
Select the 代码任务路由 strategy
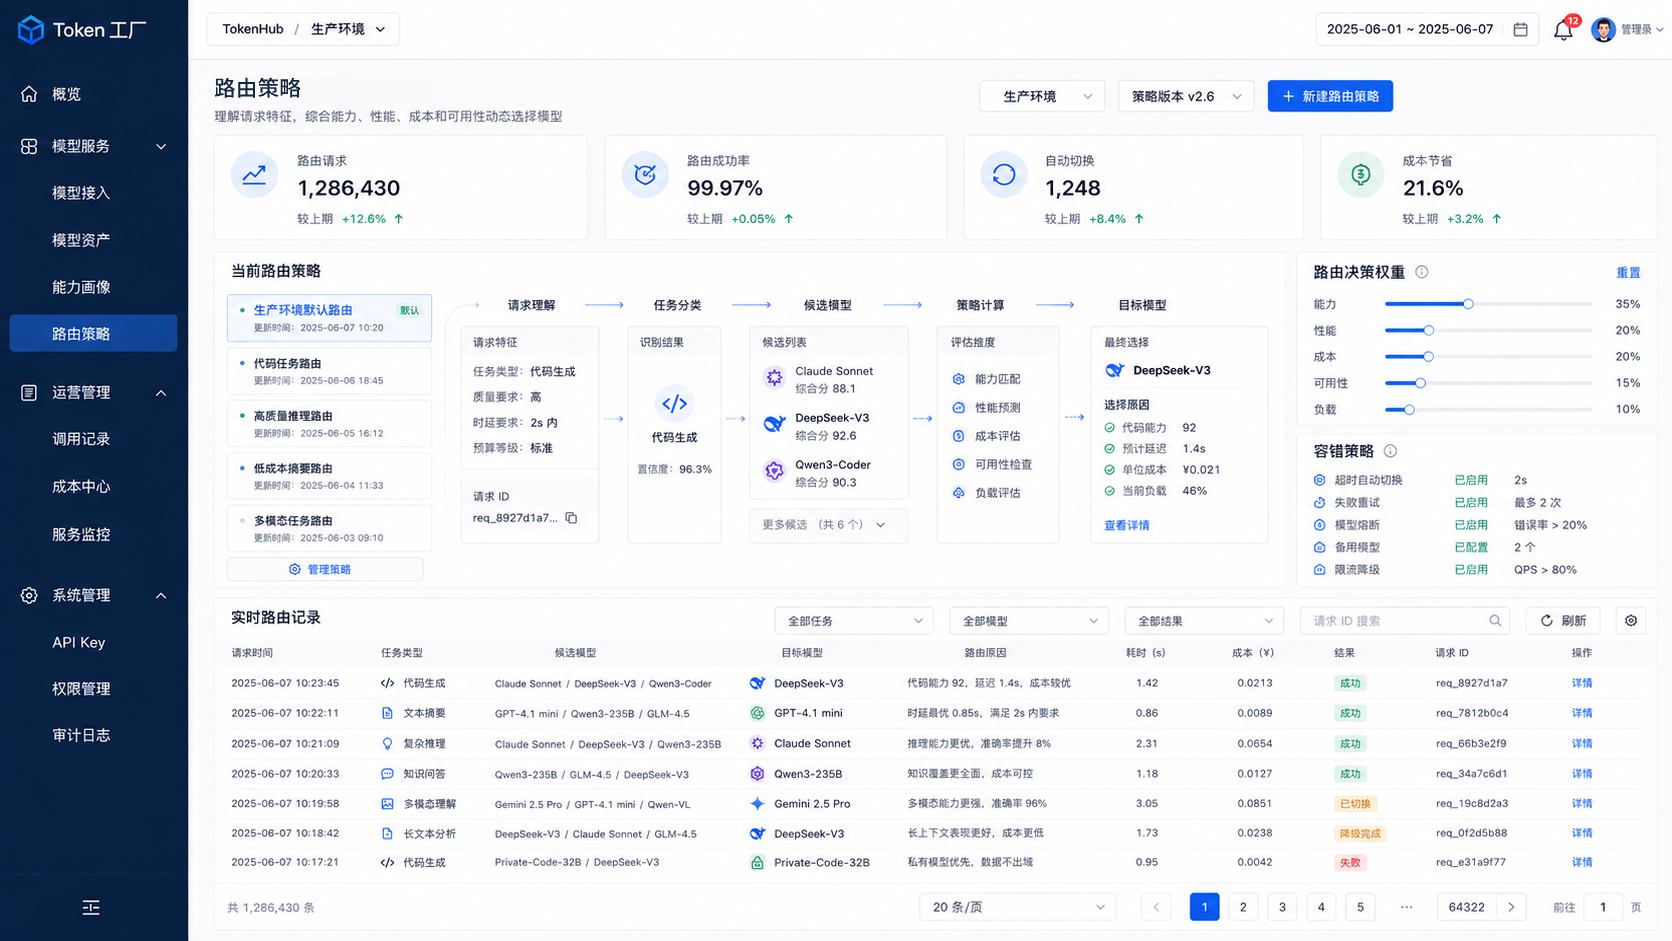click(330, 371)
